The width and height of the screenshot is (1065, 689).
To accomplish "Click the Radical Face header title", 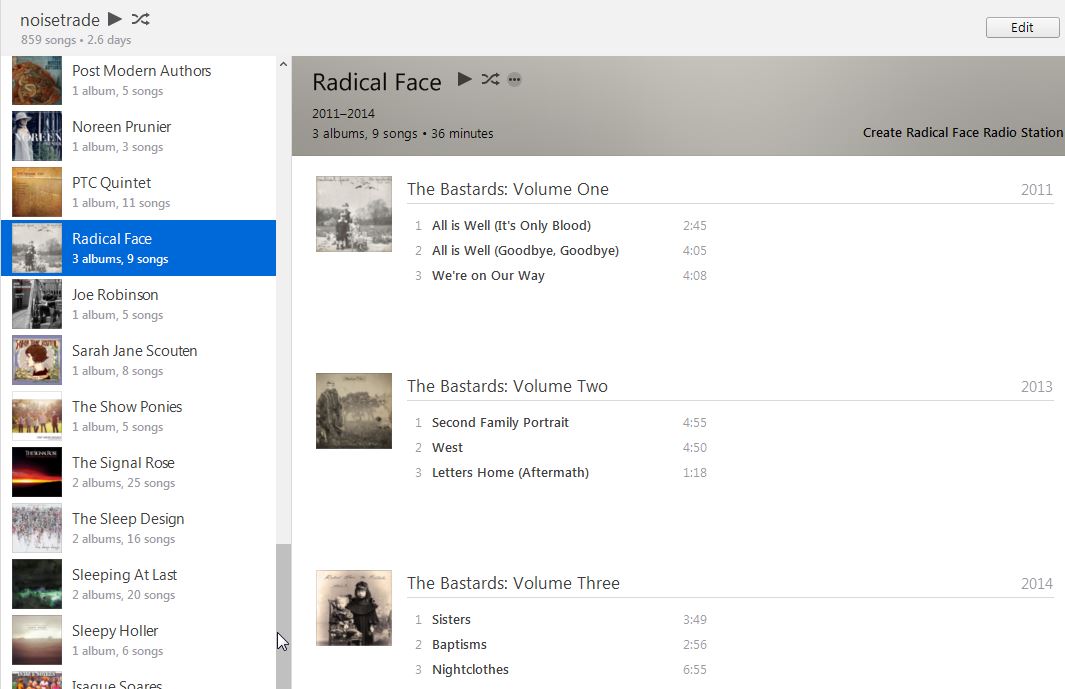I will (x=377, y=82).
